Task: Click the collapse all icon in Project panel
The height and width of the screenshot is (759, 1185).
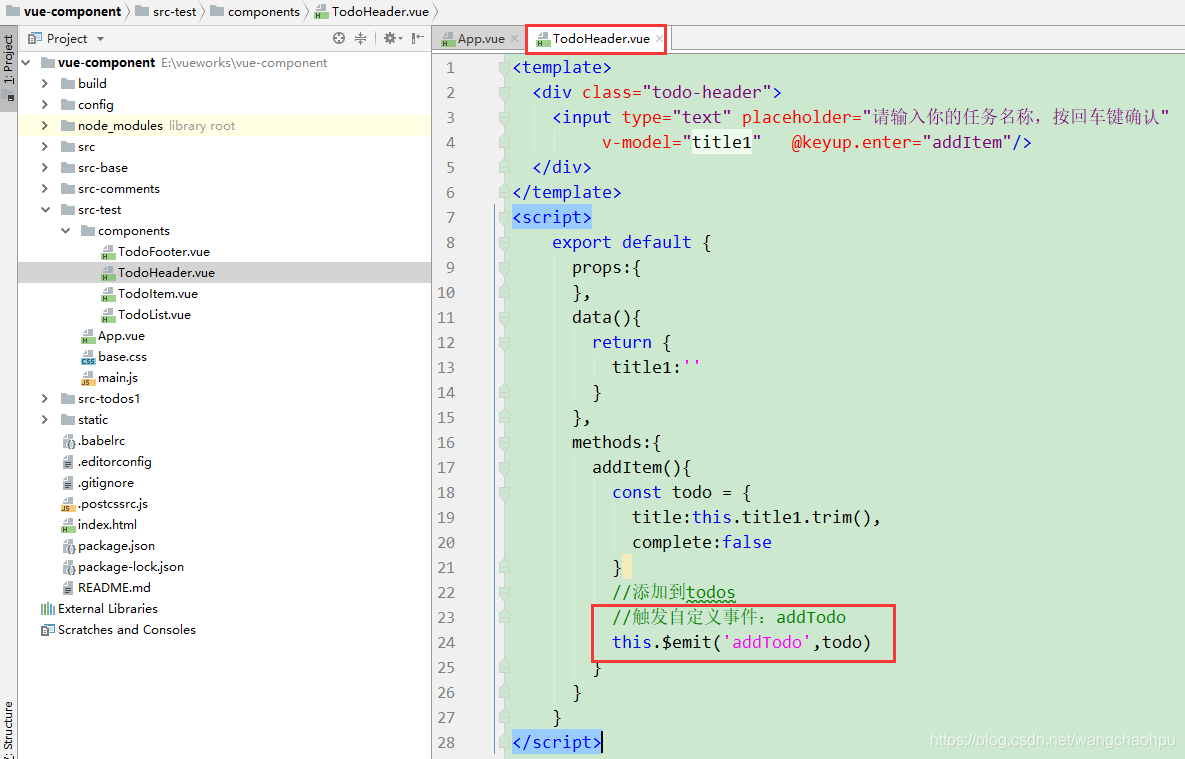Action: point(360,38)
